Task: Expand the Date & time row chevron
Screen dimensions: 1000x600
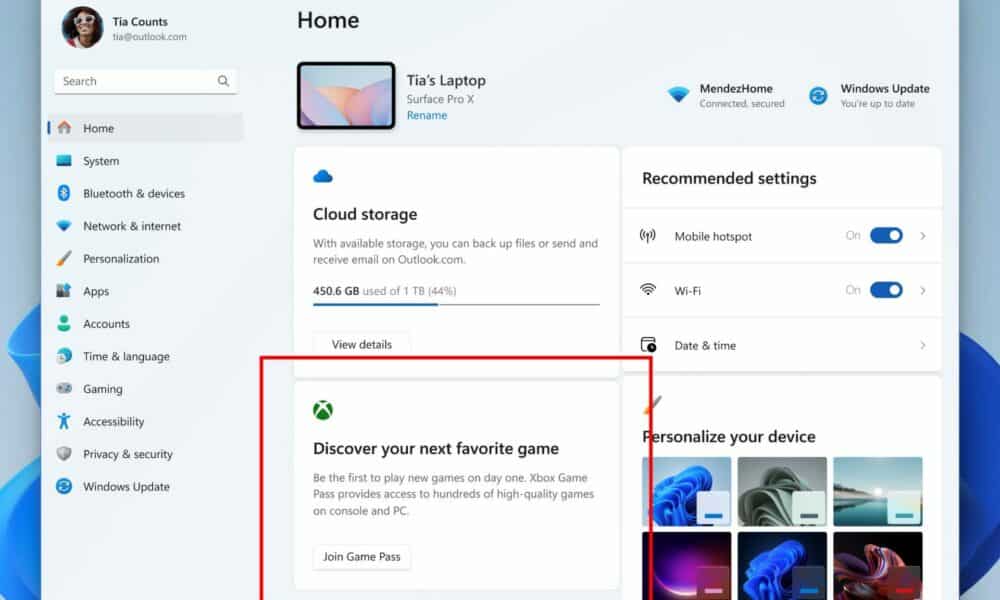Action: [x=923, y=345]
